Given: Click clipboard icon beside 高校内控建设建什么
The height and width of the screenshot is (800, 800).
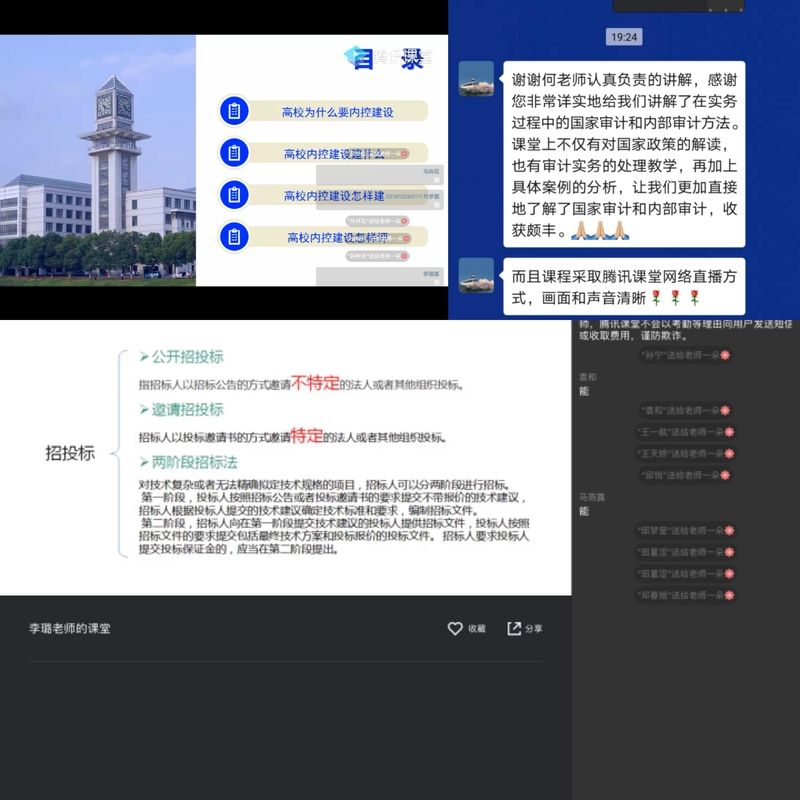Looking at the screenshot, I should point(233,153).
